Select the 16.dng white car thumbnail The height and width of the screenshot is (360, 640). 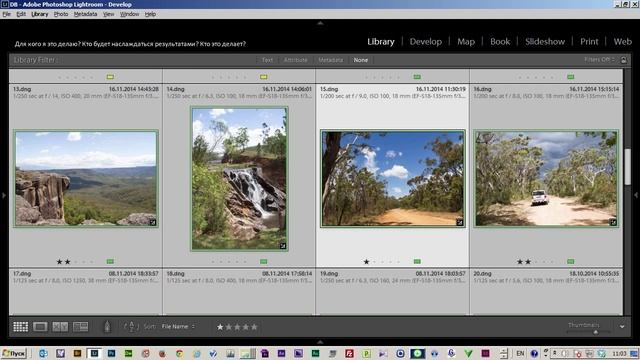[x=546, y=178]
